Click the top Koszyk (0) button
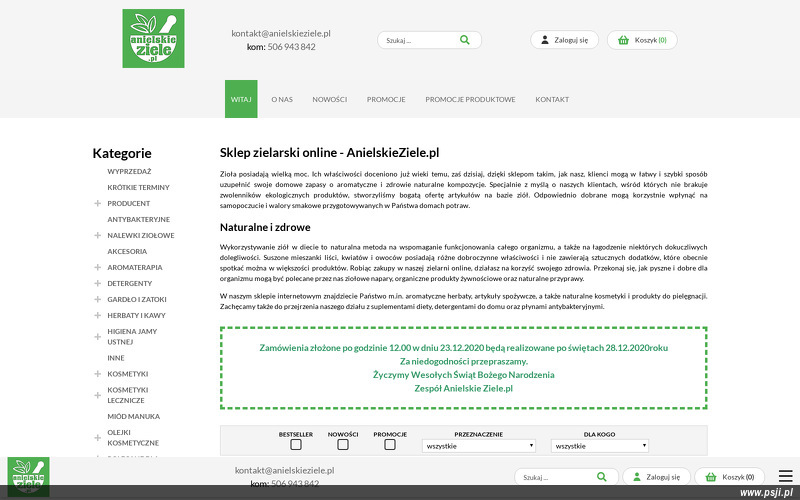This screenshot has width=800, height=500. 642,40
